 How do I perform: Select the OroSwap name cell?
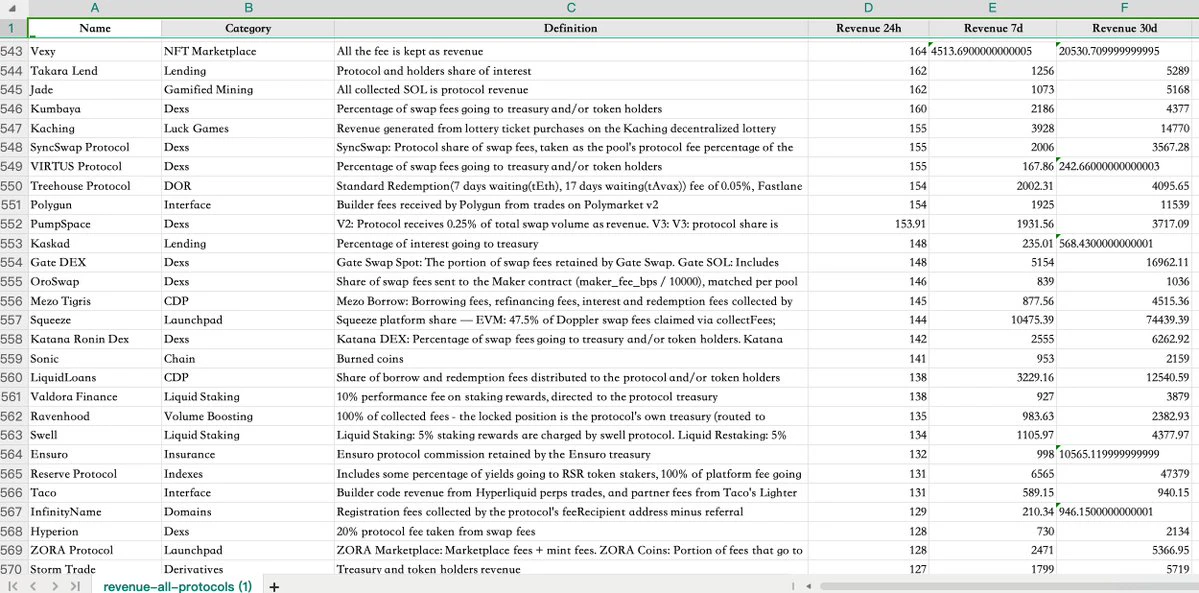pos(95,282)
